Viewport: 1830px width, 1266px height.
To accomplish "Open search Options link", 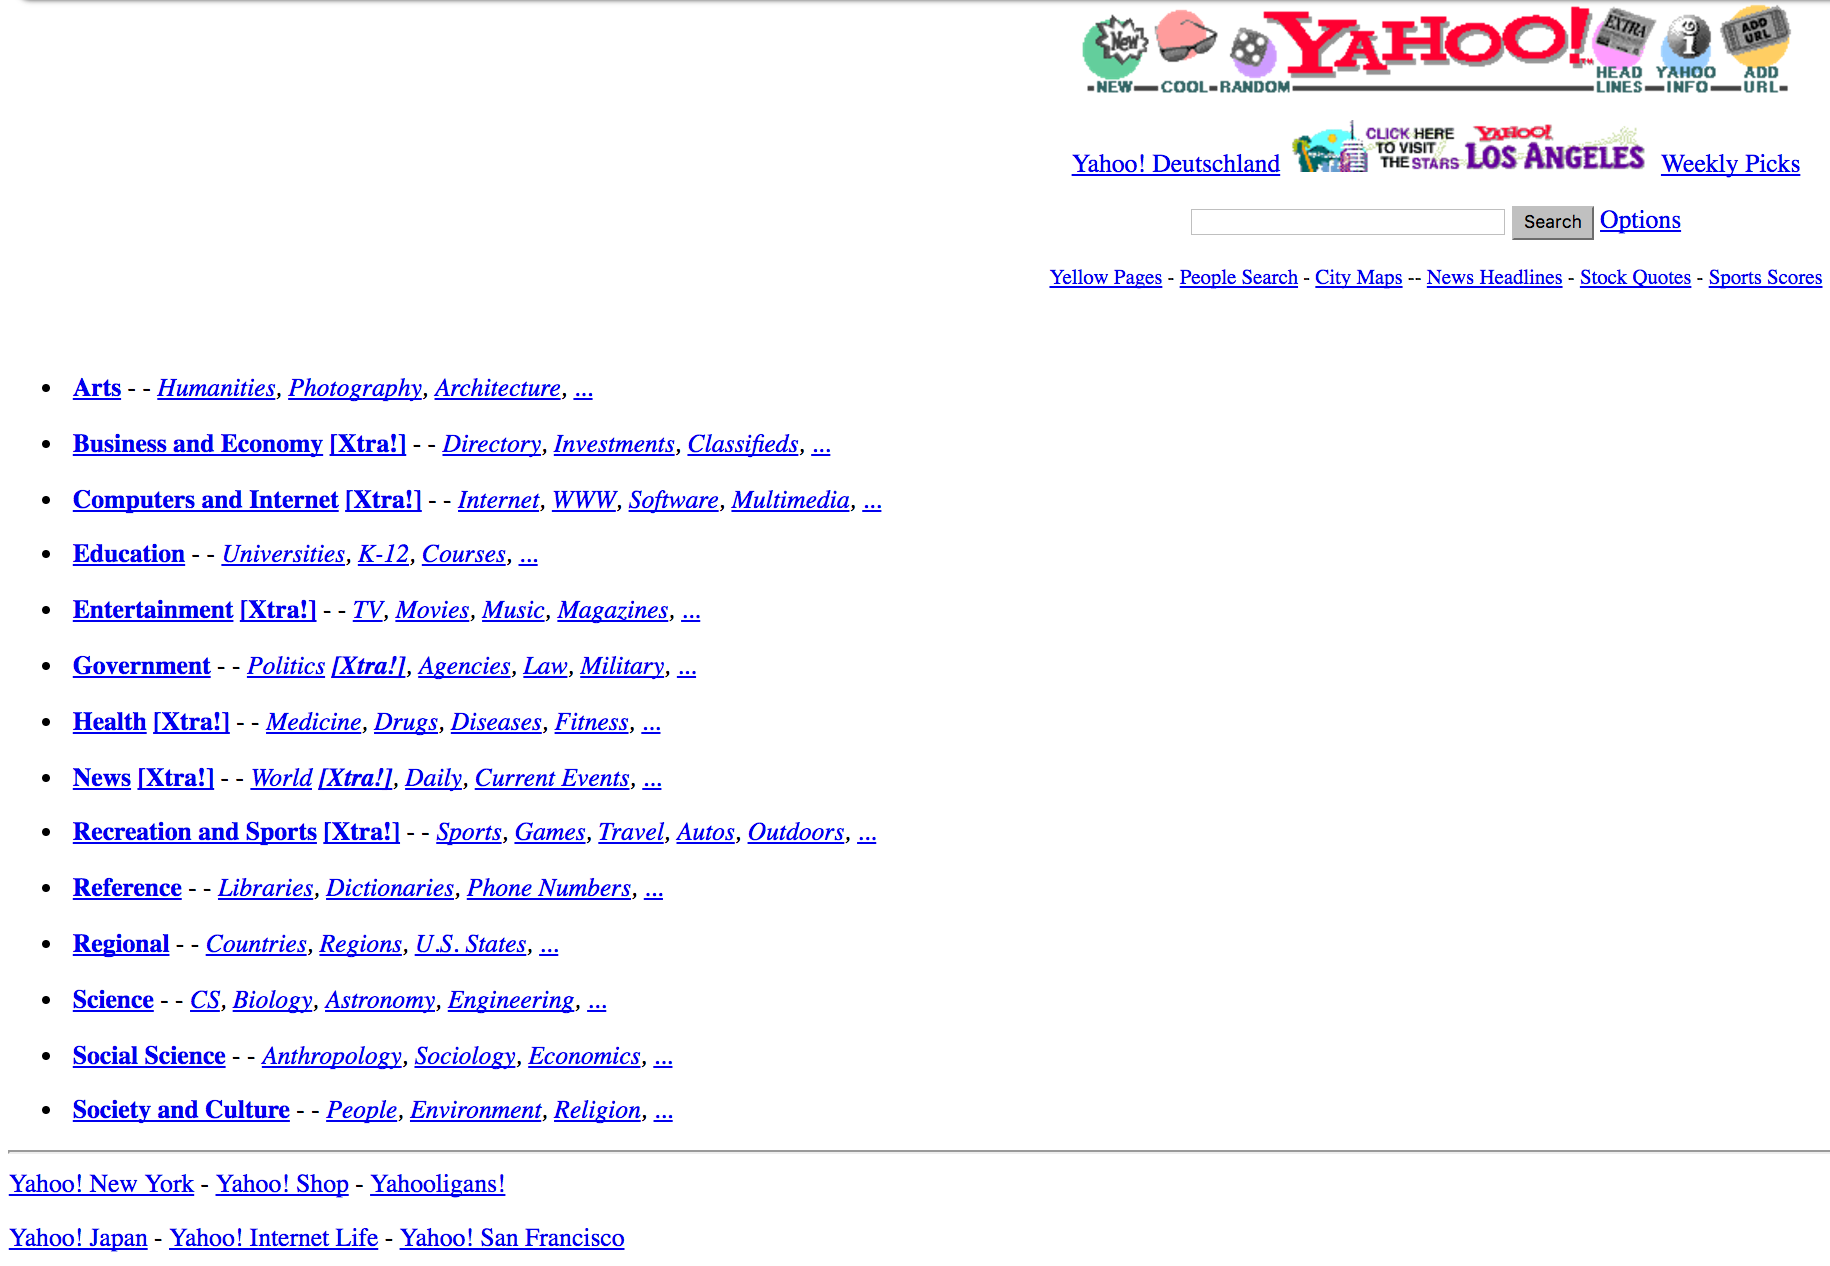I will point(1640,220).
